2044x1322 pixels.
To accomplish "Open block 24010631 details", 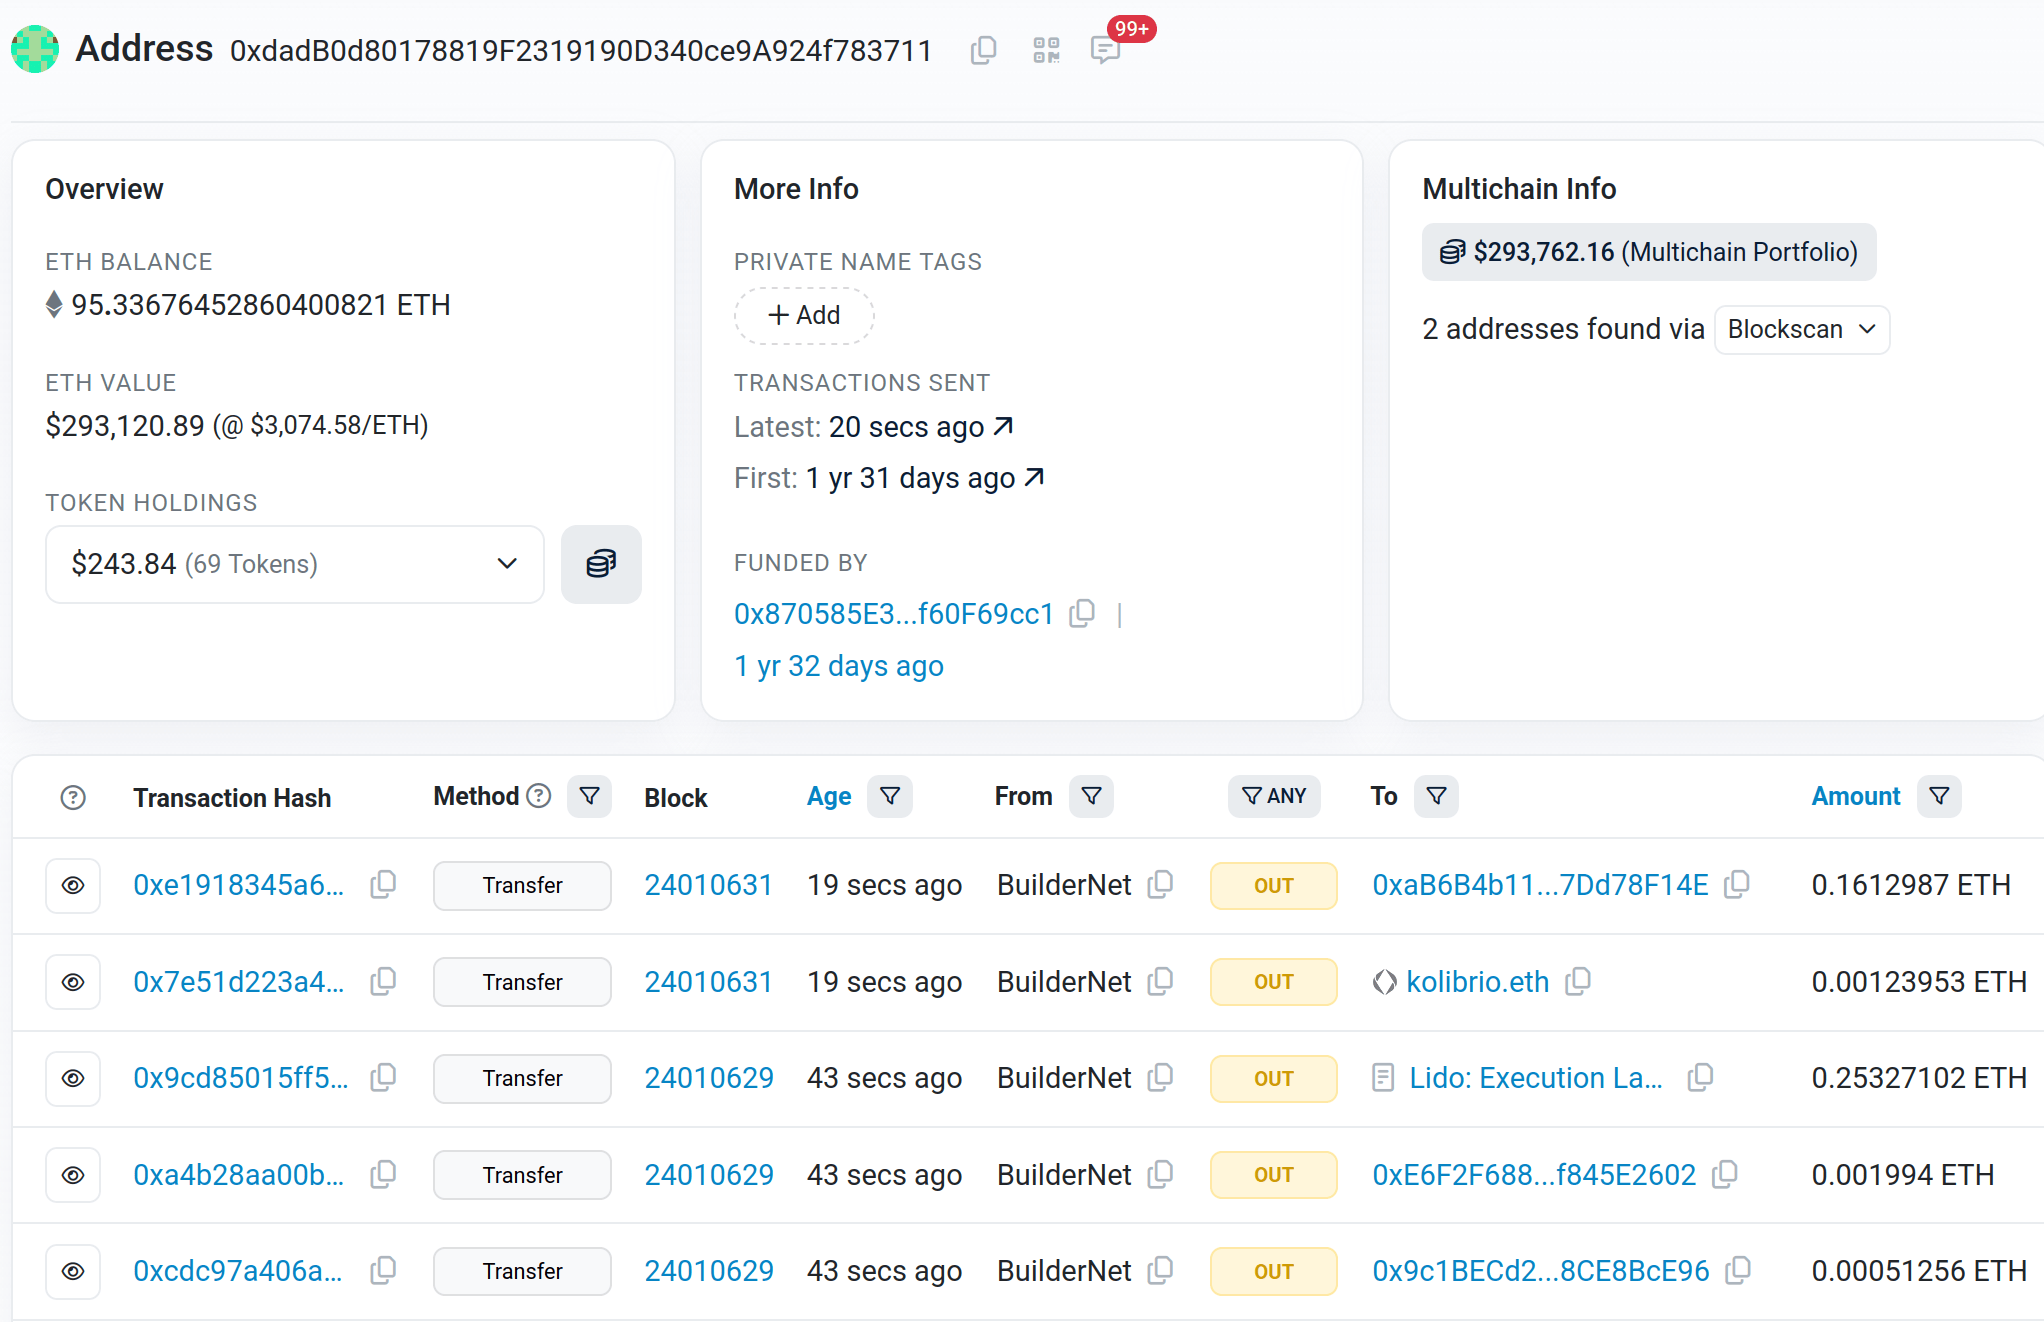I will pos(709,885).
